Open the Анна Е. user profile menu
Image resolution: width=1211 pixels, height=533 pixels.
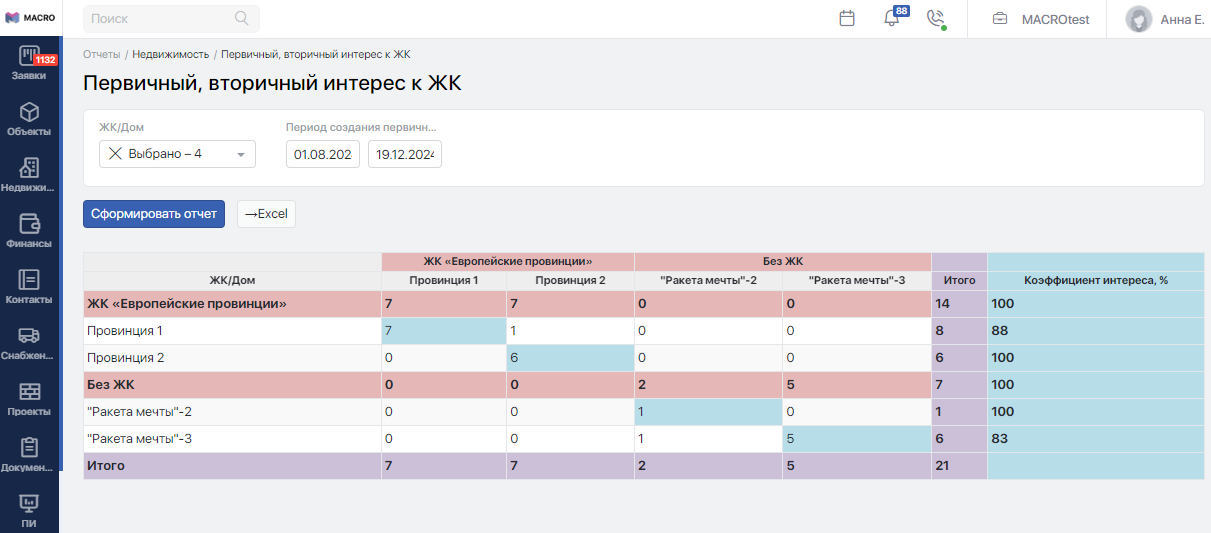click(x=1164, y=19)
